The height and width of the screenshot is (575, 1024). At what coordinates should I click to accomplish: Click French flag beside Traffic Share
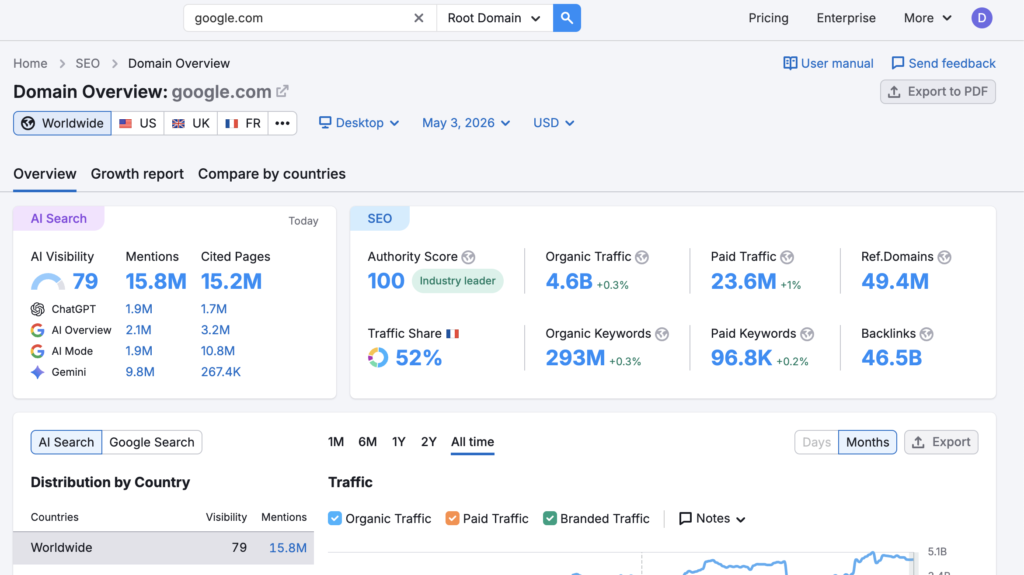click(x=453, y=334)
